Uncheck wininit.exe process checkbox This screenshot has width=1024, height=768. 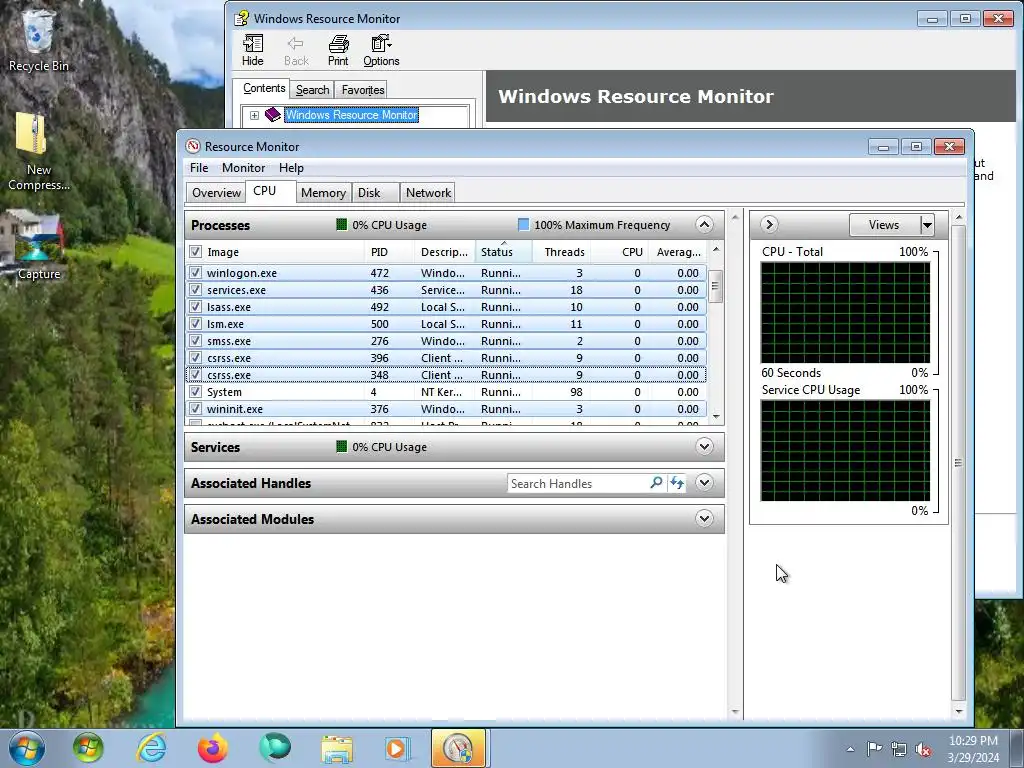tap(195, 408)
